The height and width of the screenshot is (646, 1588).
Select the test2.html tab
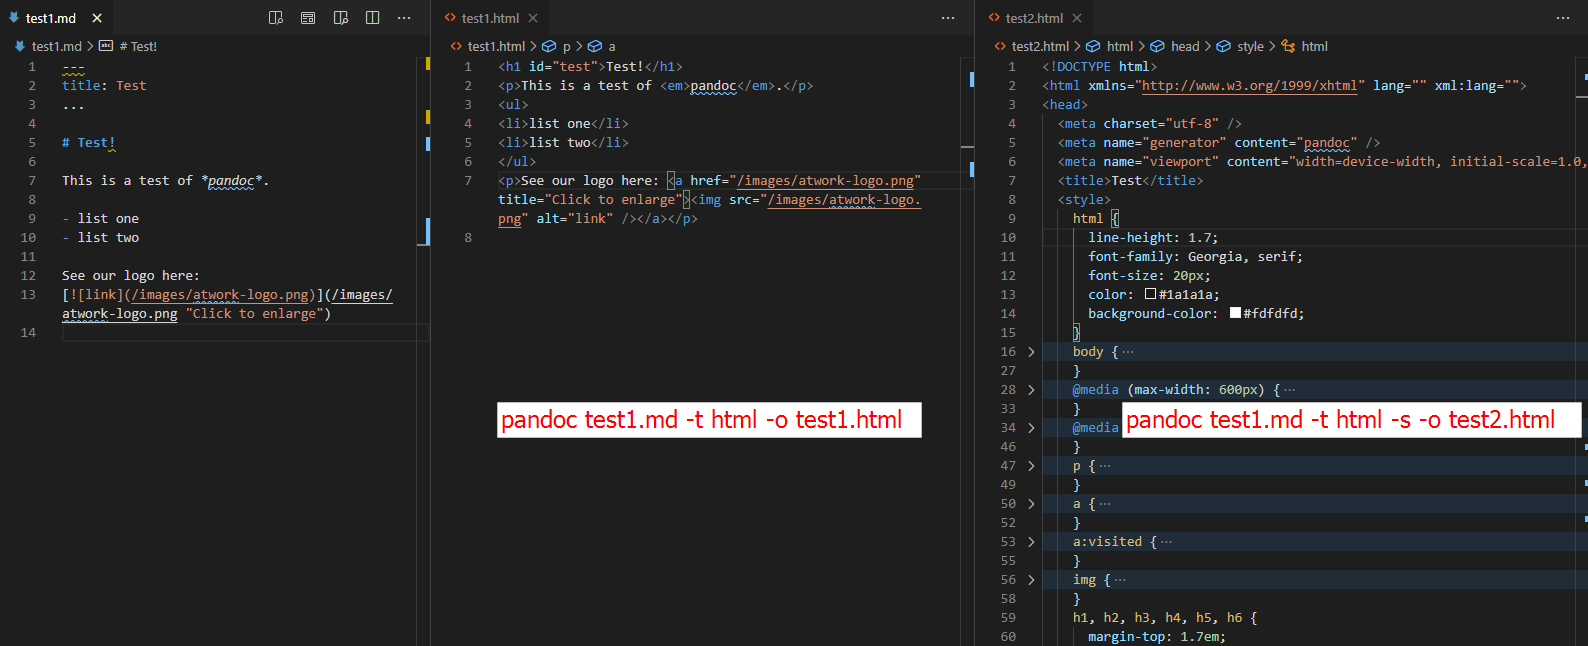[1033, 18]
